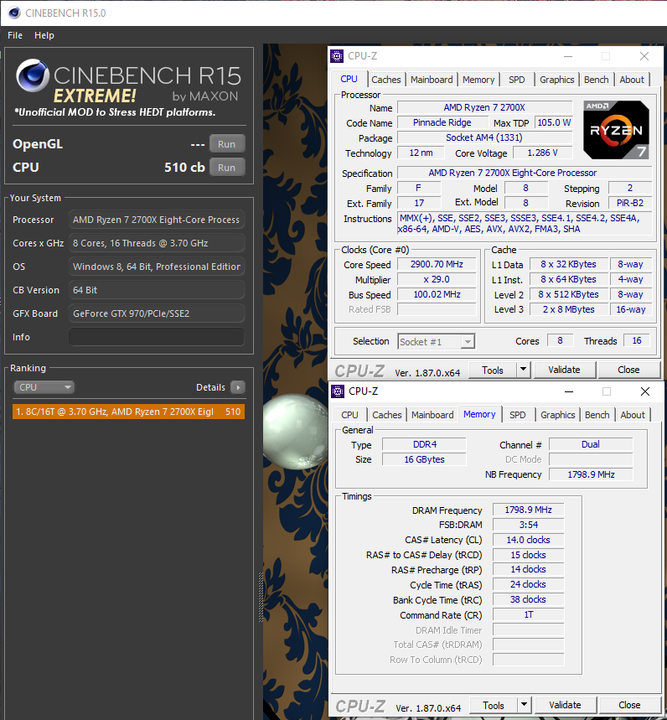Click Validate in upper CPU-Z window
This screenshot has width=667, height=720.
564,370
